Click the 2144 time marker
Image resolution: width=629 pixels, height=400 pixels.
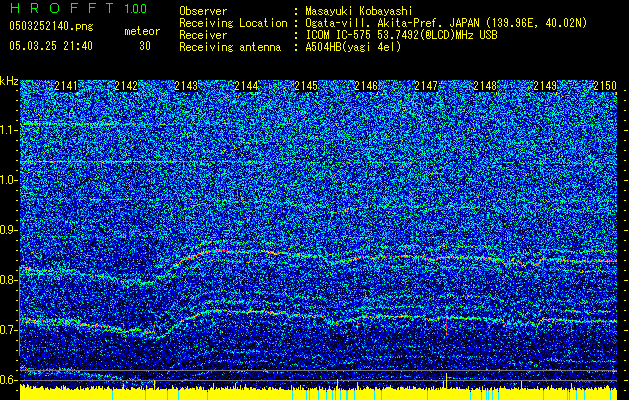tap(246, 86)
